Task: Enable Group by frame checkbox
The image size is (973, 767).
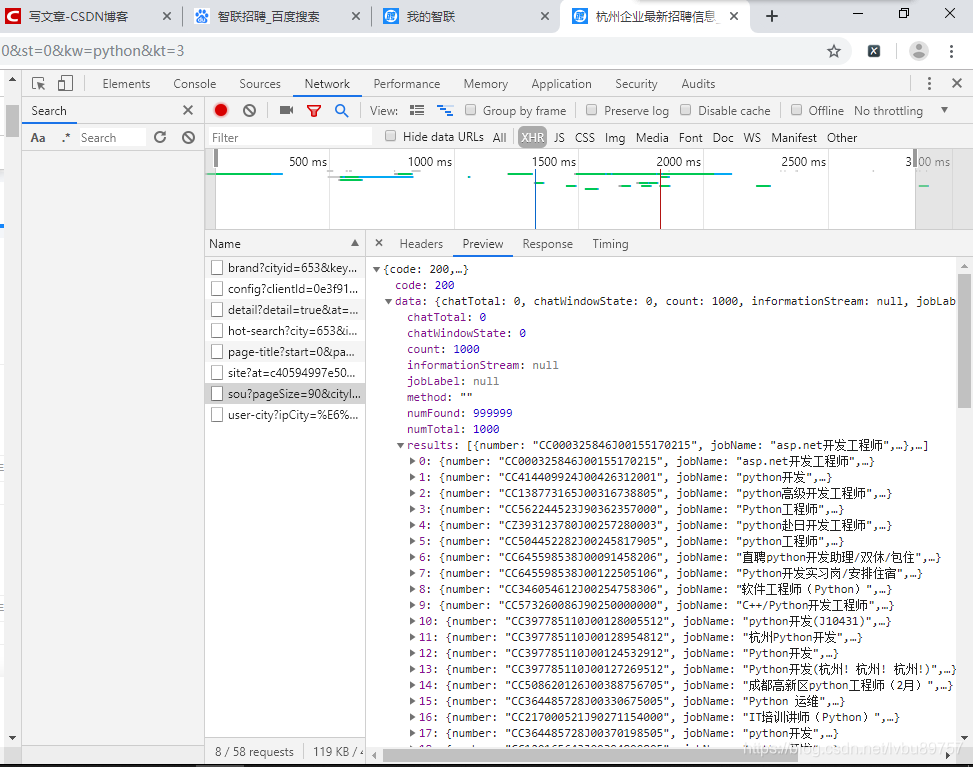Action: 471,110
